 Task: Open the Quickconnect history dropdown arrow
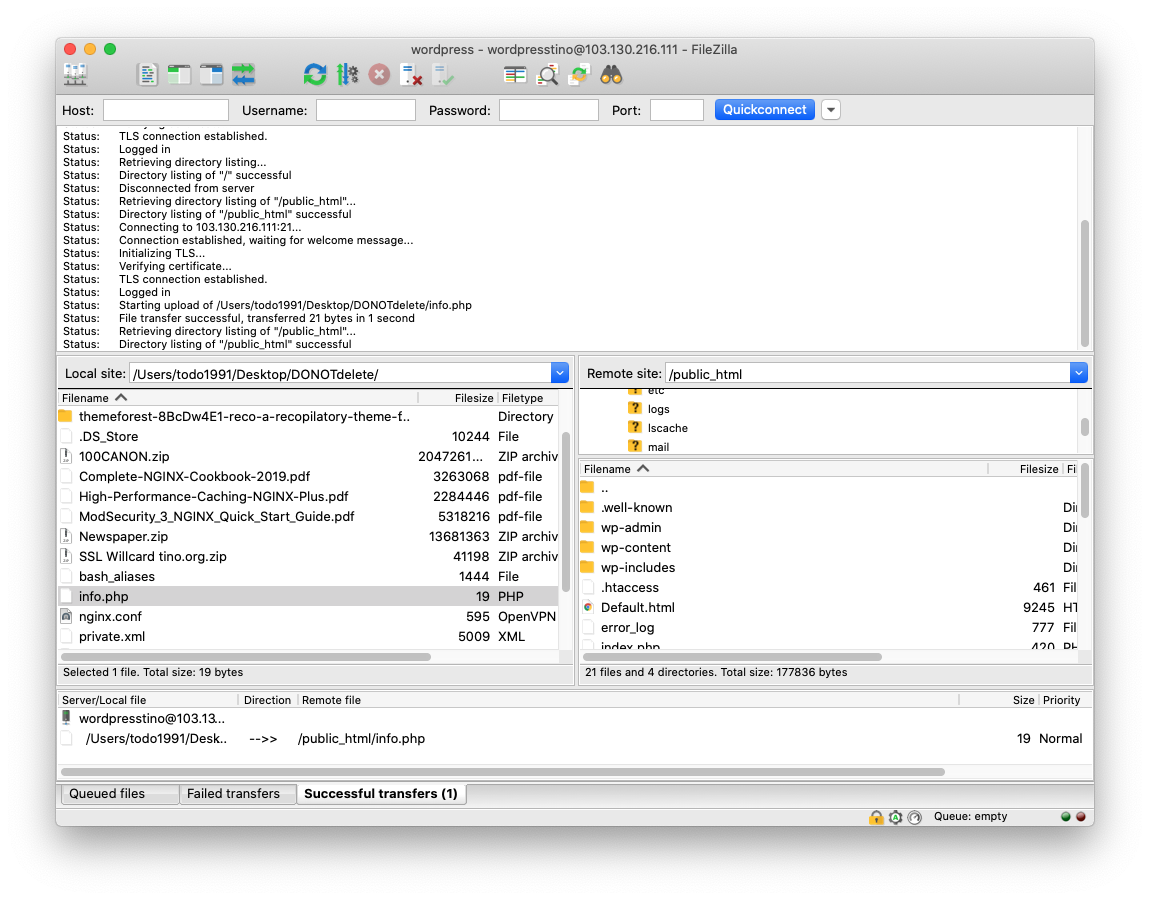tap(831, 110)
